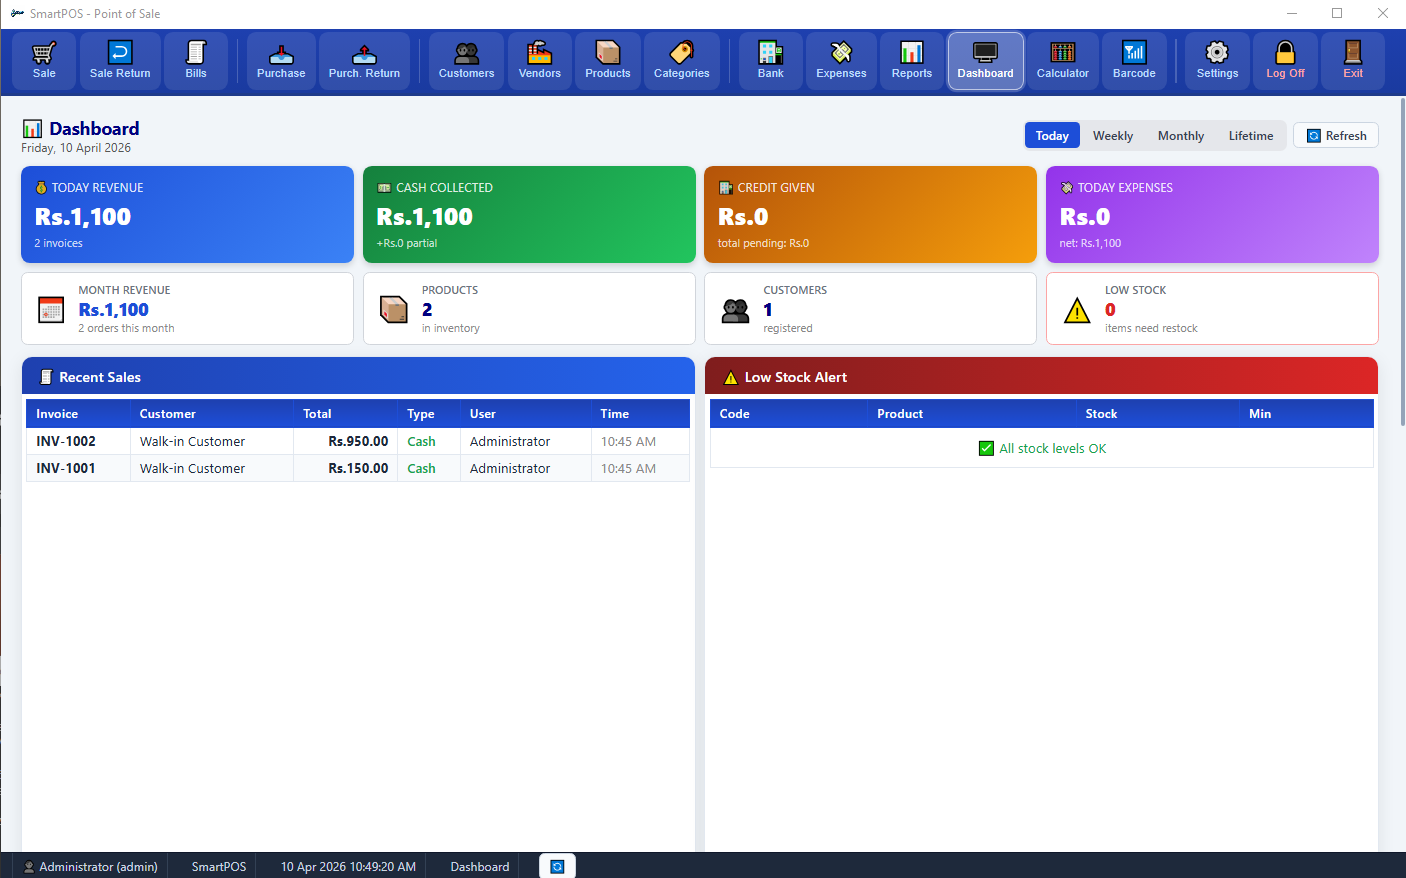This screenshot has width=1406, height=878.
Task: Sort recent sales by Total column
Action: (x=317, y=414)
